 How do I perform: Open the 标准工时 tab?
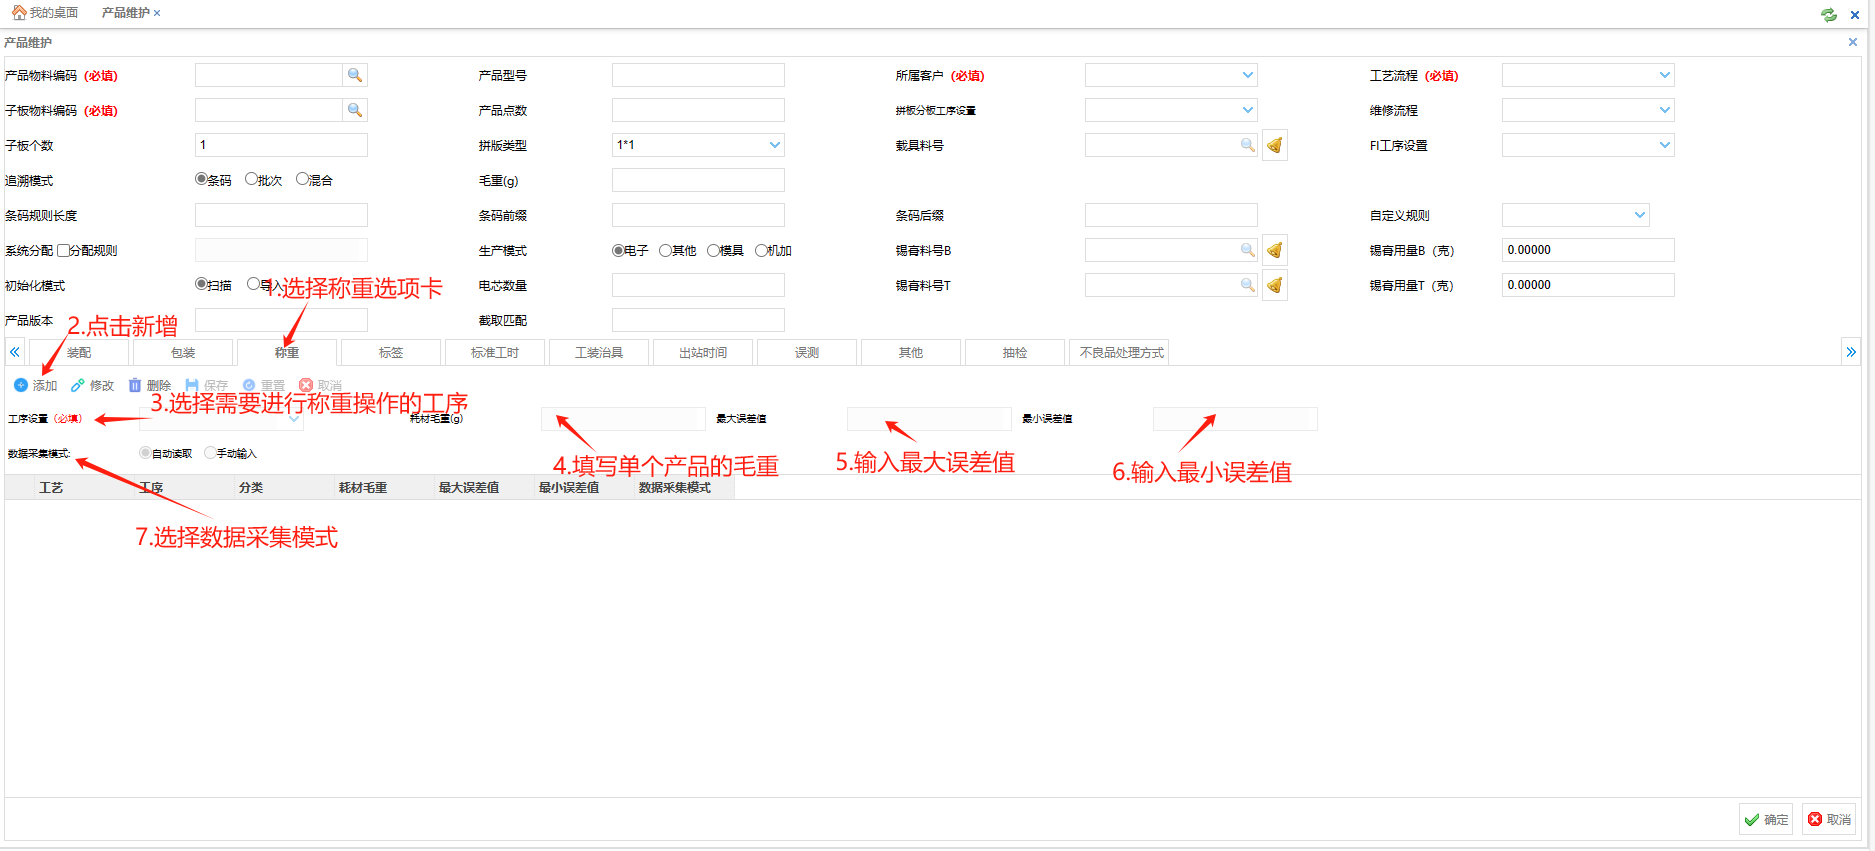coord(495,353)
